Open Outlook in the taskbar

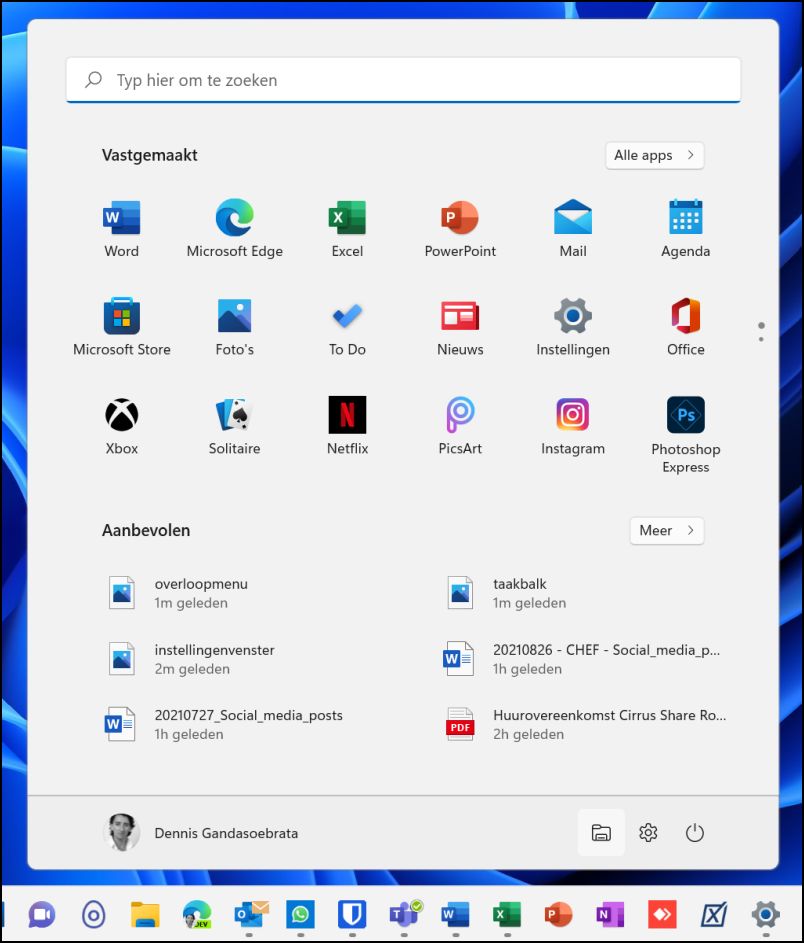(x=249, y=915)
